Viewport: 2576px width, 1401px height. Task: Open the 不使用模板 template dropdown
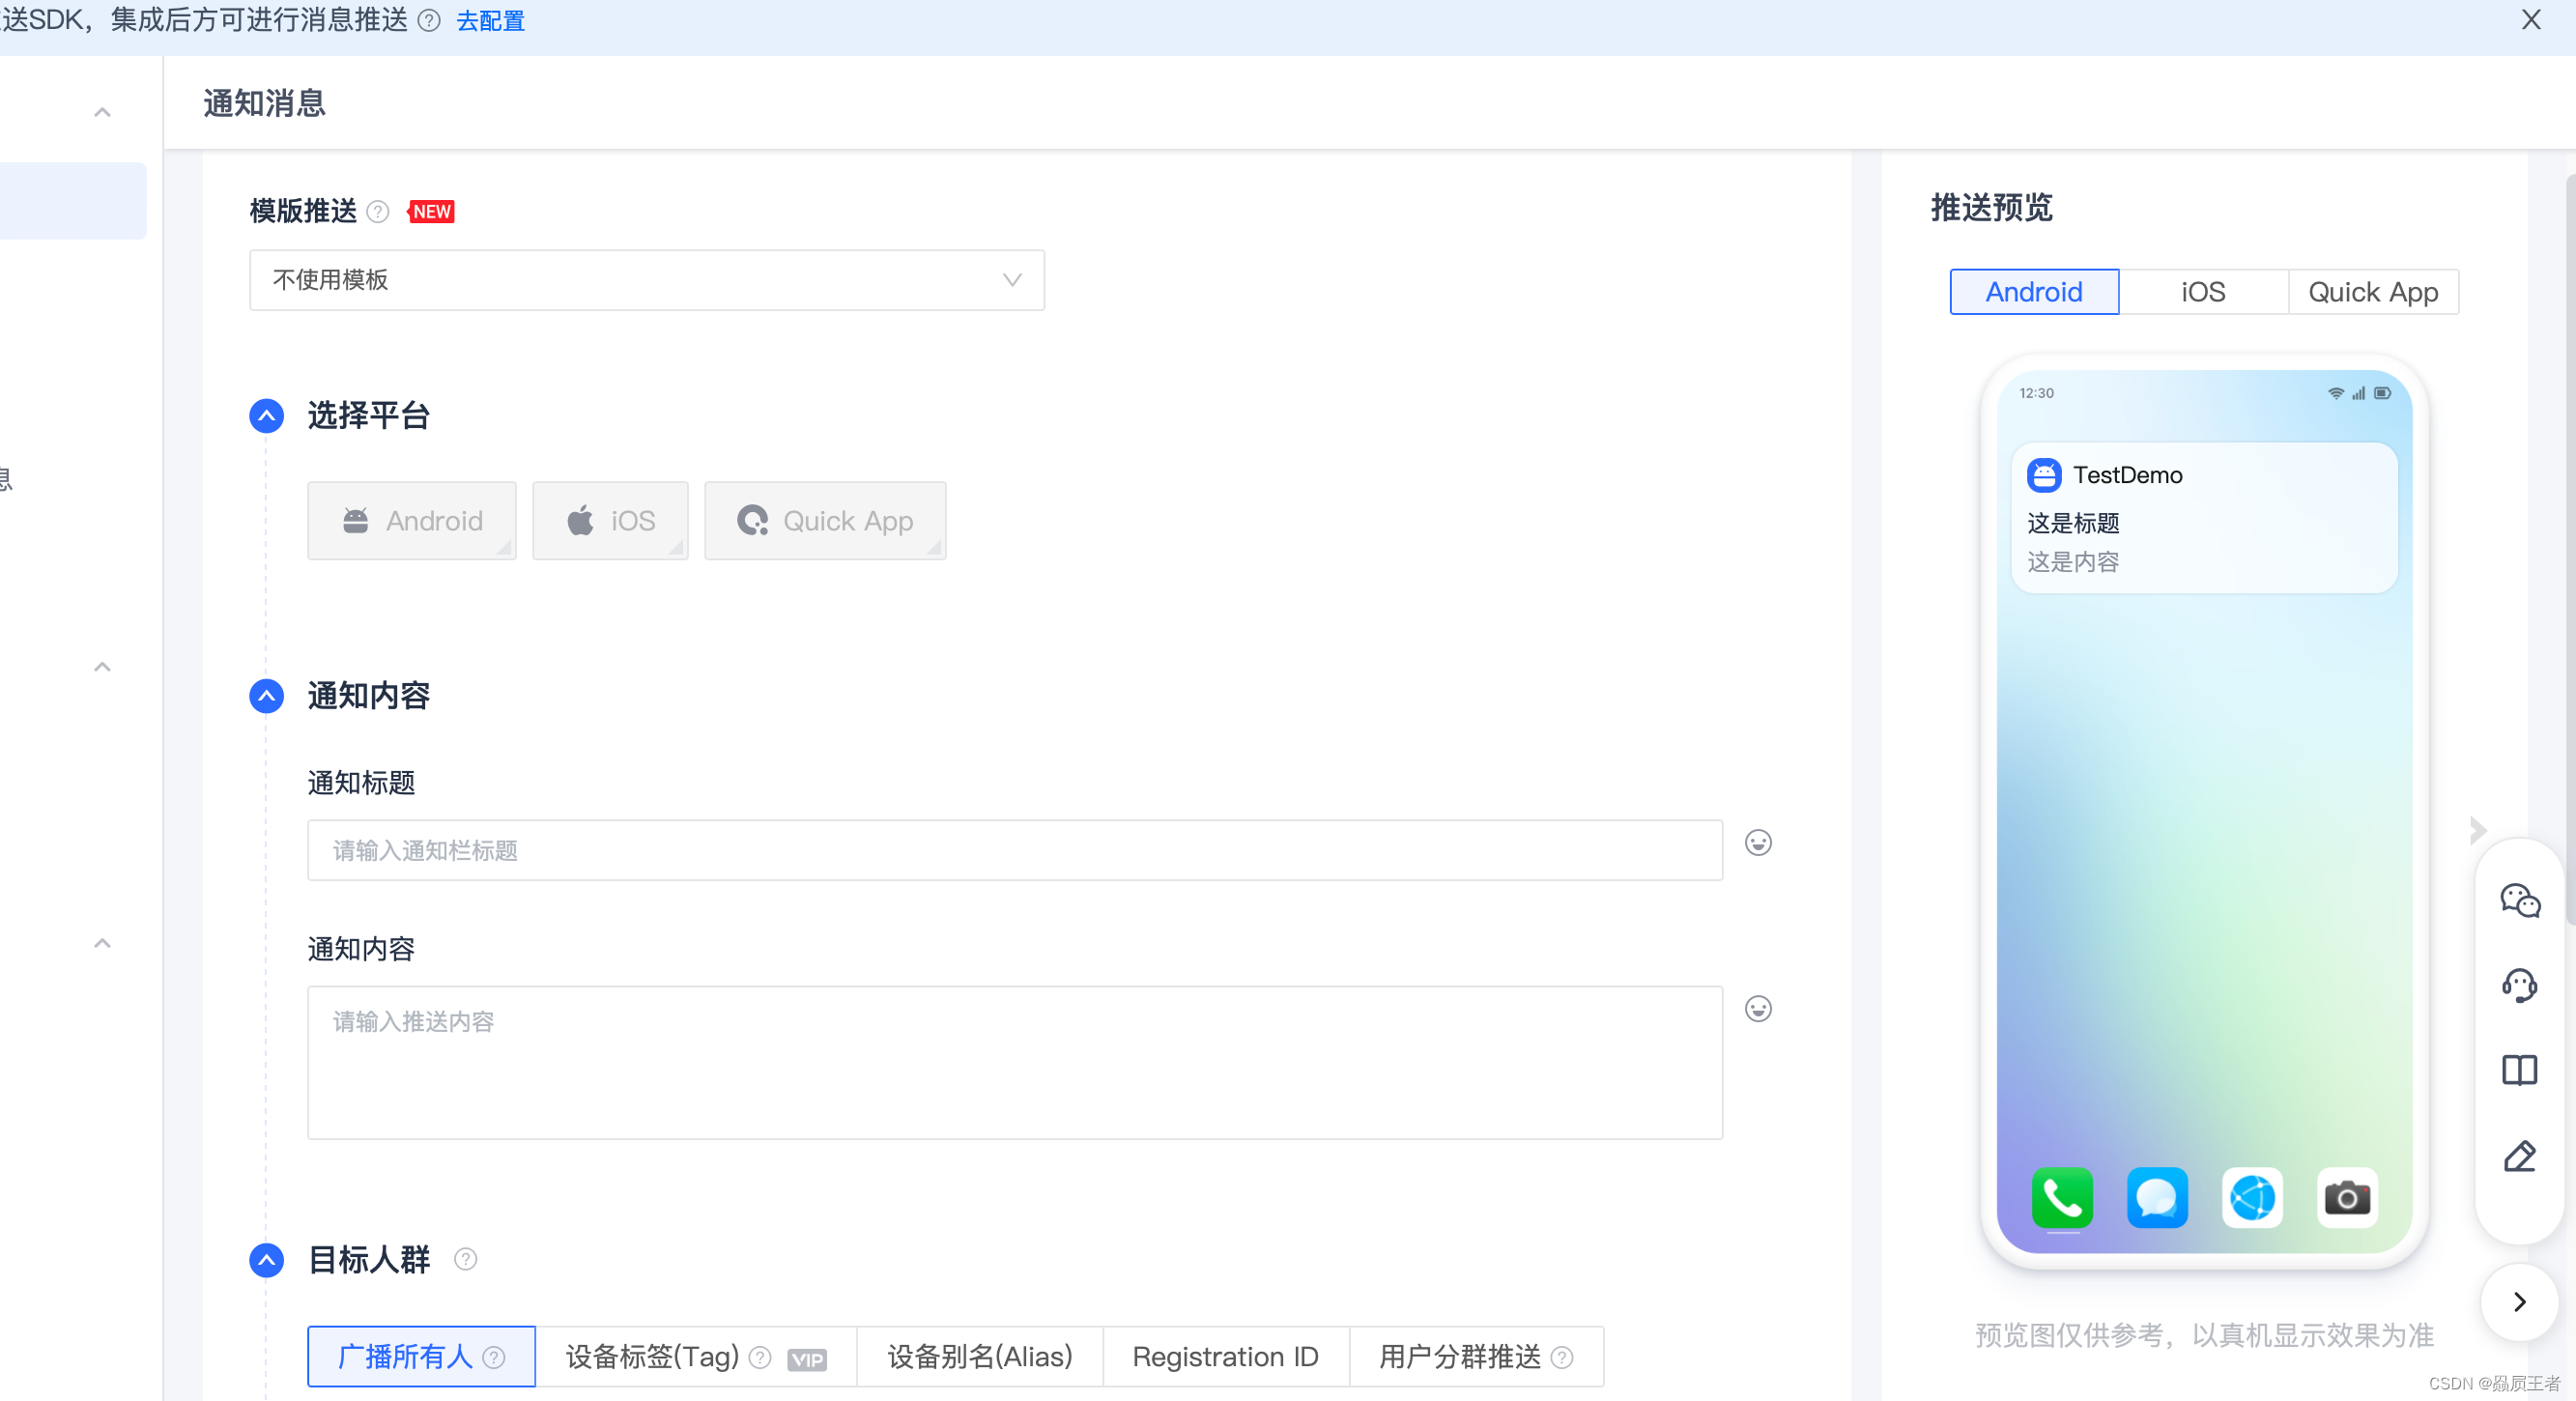[647, 280]
